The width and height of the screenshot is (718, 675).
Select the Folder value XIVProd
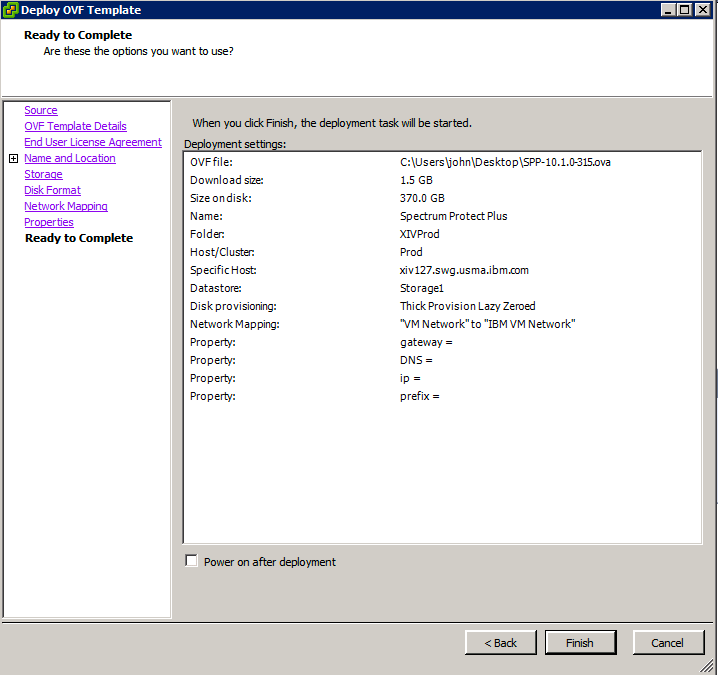(419, 234)
